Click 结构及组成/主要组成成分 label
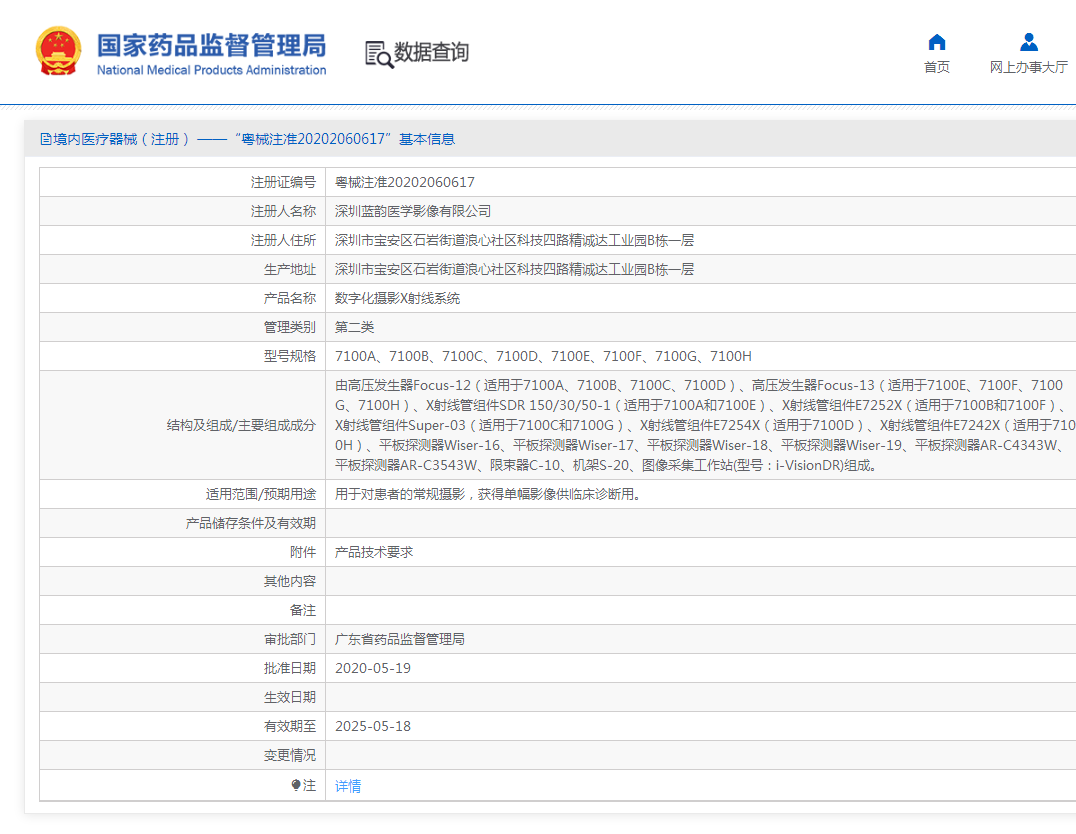The width and height of the screenshot is (1076, 834). click(x=241, y=426)
